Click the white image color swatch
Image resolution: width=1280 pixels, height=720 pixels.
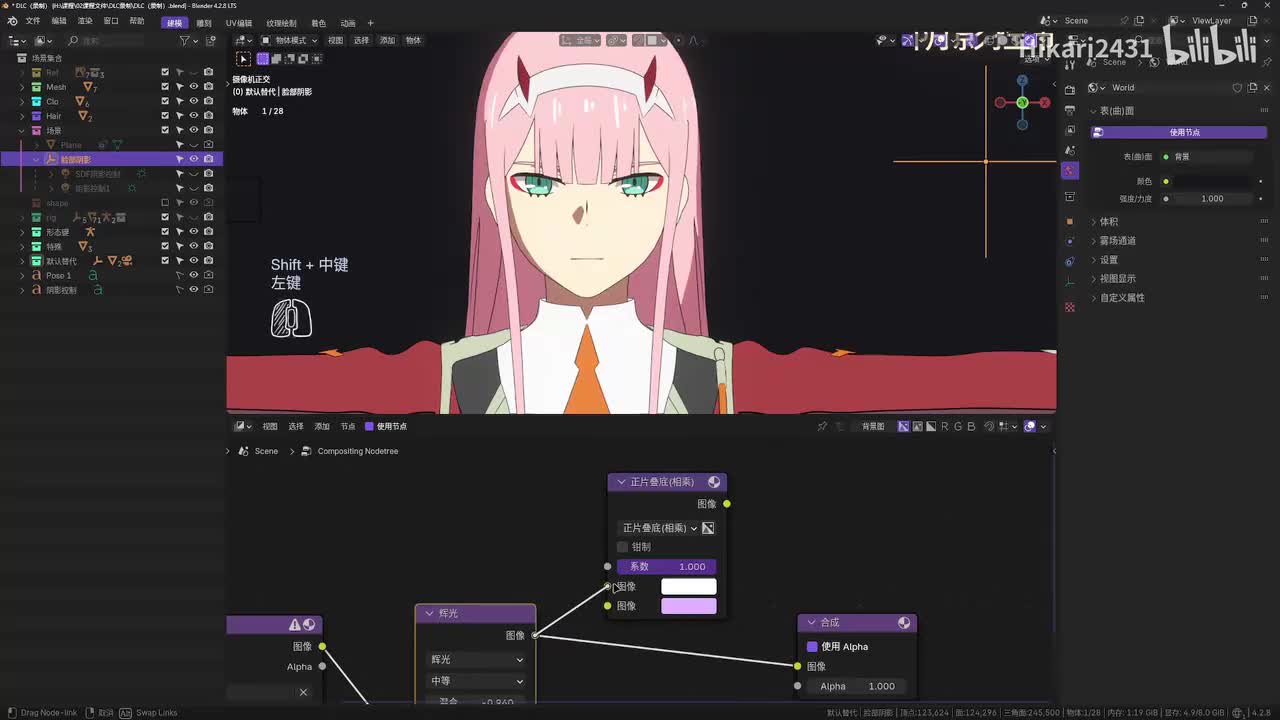click(689, 587)
